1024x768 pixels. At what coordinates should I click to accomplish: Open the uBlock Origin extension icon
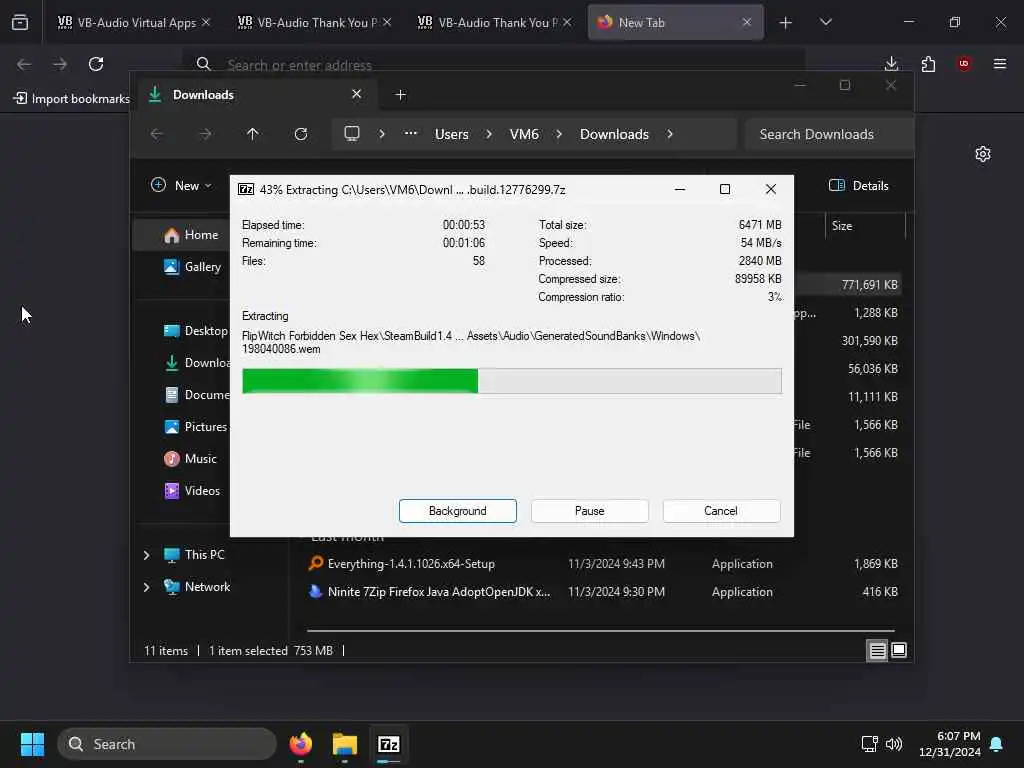pos(963,63)
